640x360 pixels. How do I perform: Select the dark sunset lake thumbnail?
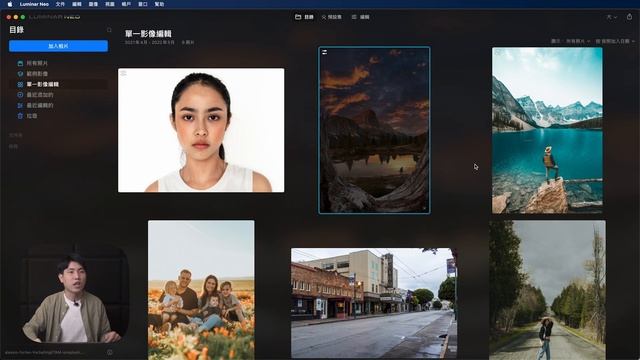[x=374, y=130]
